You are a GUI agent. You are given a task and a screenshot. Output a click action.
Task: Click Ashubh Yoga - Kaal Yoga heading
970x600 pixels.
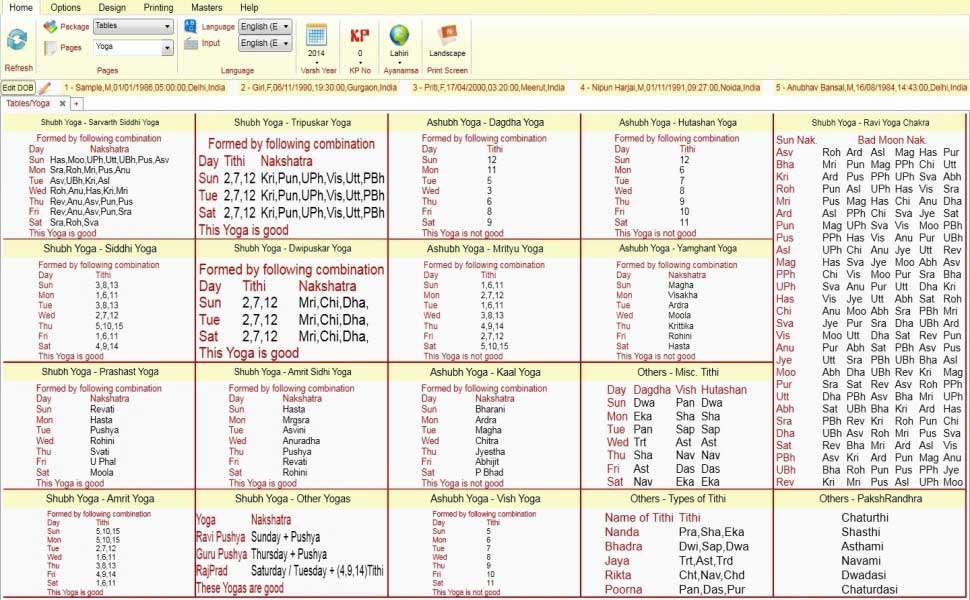[486, 372]
